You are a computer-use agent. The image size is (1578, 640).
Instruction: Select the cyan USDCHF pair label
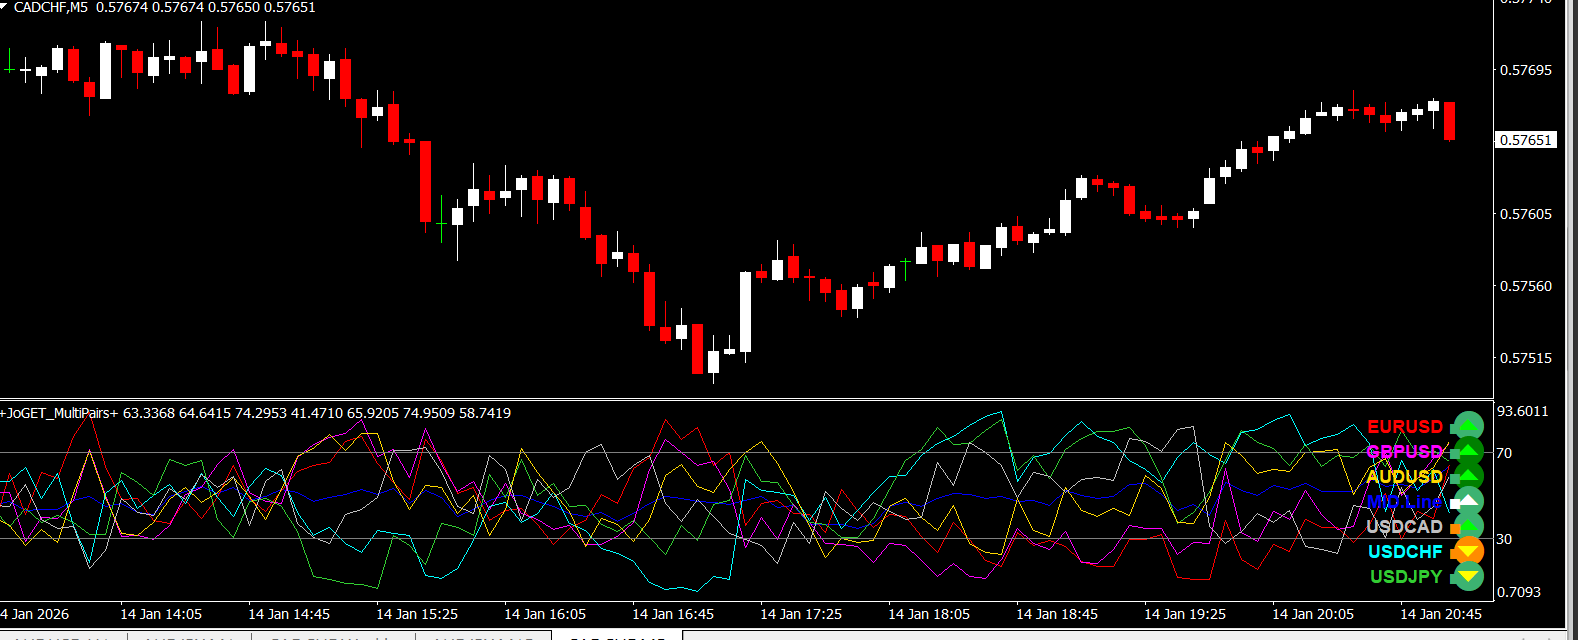1405,552
